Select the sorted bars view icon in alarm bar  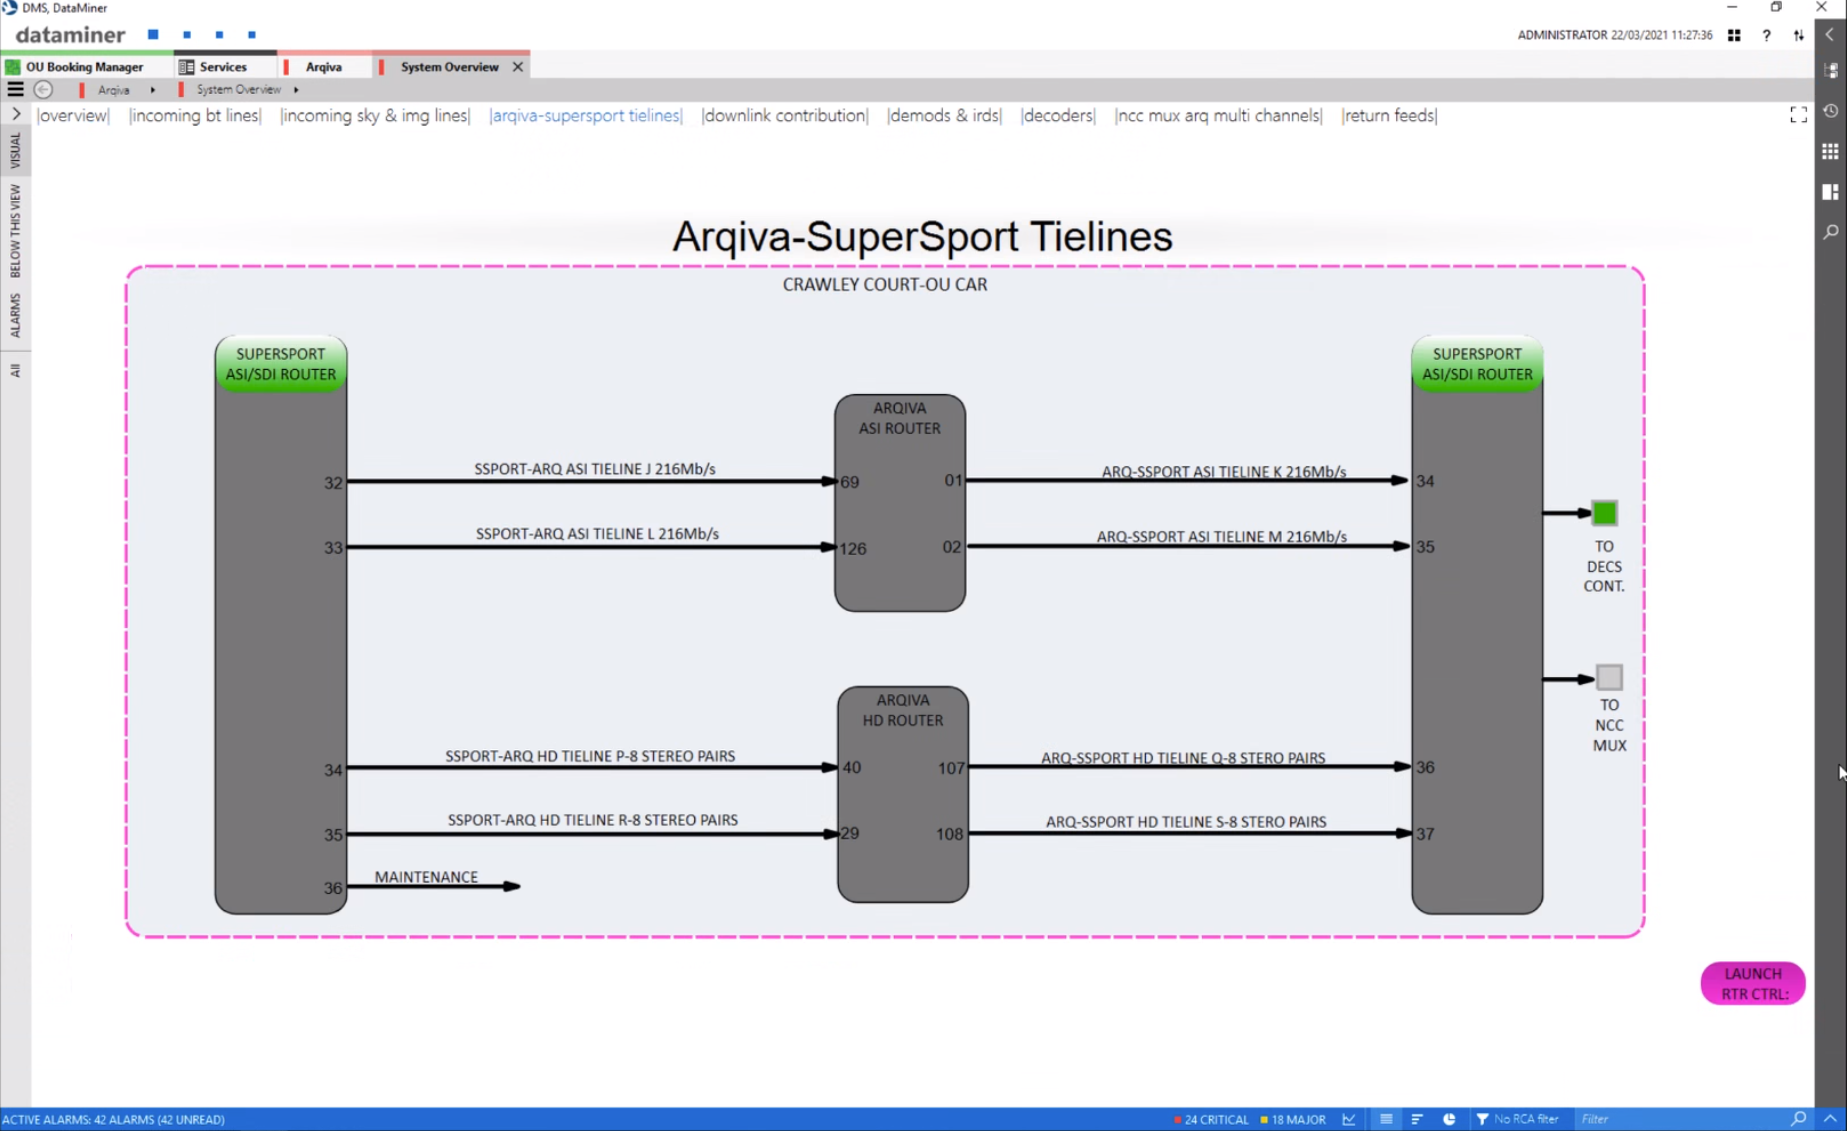coord(1417,1119)
